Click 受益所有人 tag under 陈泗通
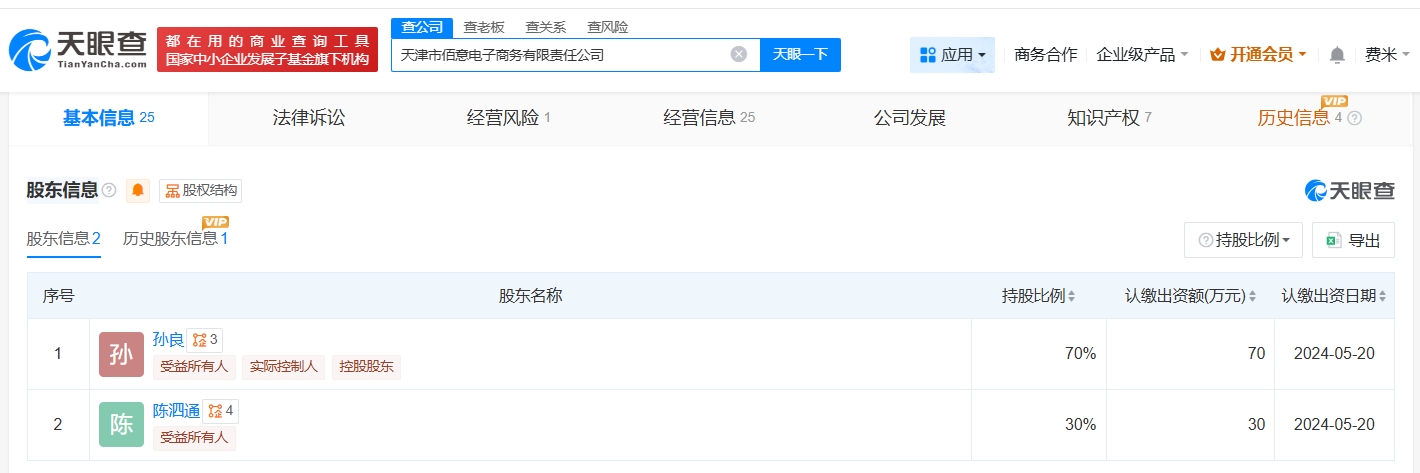 click(194, 436)
